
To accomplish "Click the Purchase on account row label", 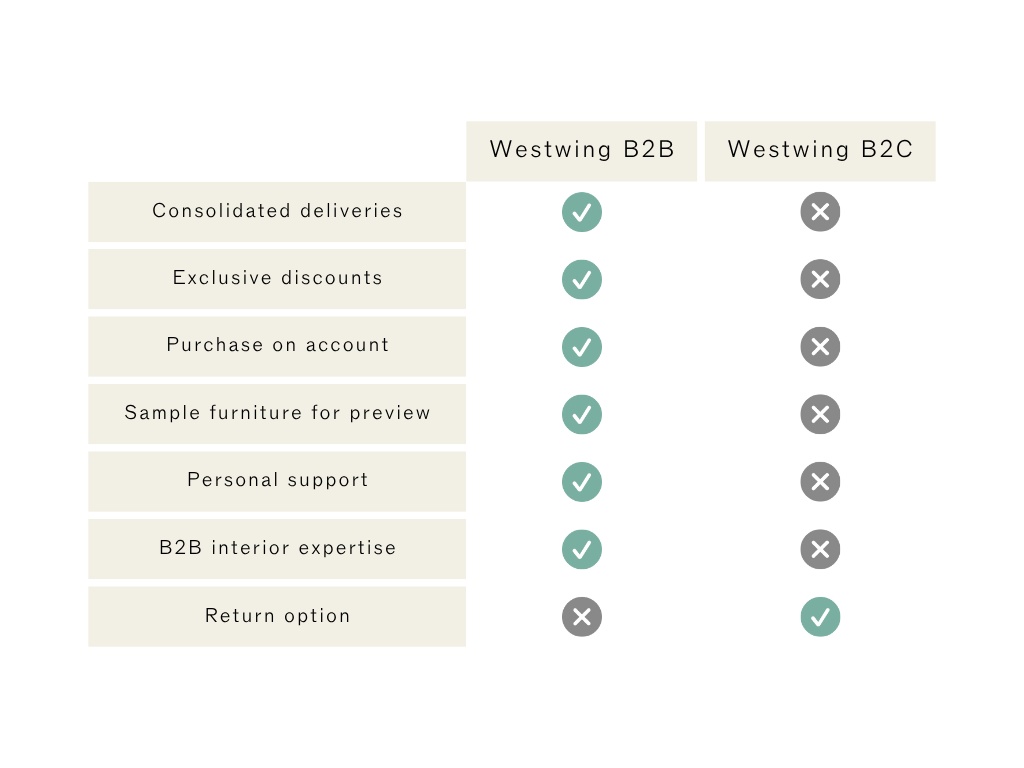I will pyautogui.click(x=277, y=346).
